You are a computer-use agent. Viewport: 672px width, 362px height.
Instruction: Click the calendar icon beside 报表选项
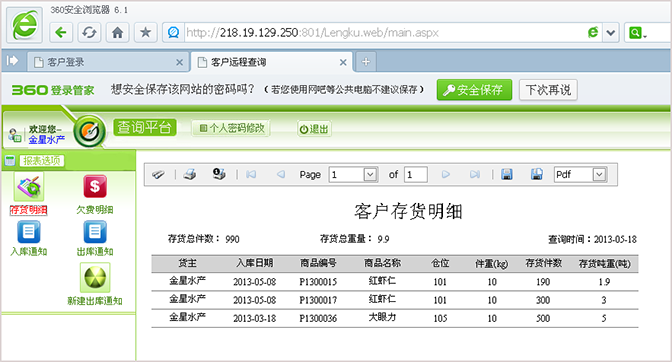10,161
